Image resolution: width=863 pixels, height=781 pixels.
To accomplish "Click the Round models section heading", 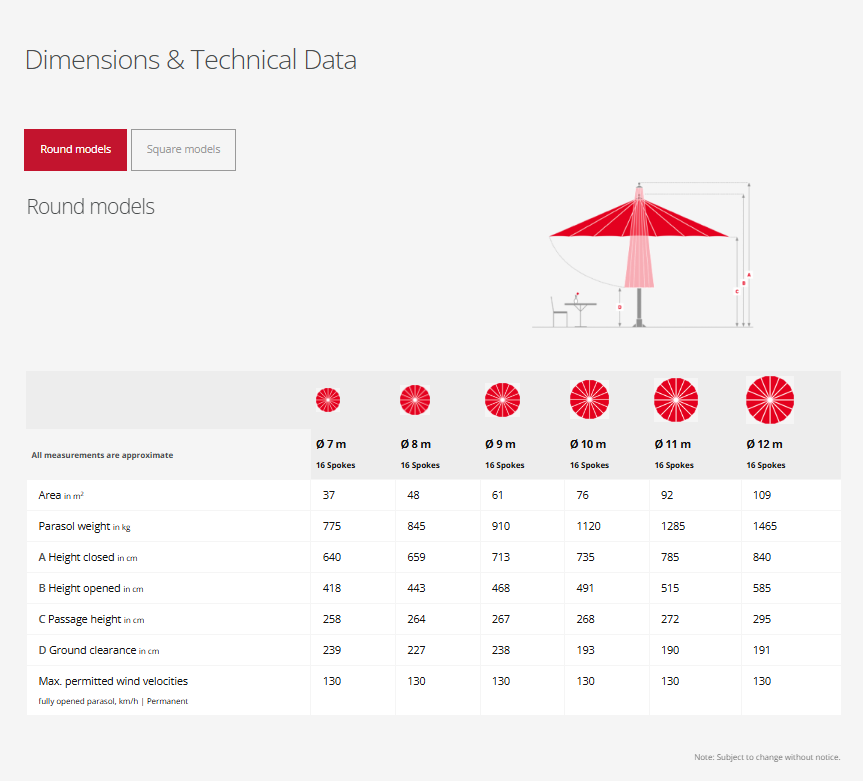I will point(90,207).
